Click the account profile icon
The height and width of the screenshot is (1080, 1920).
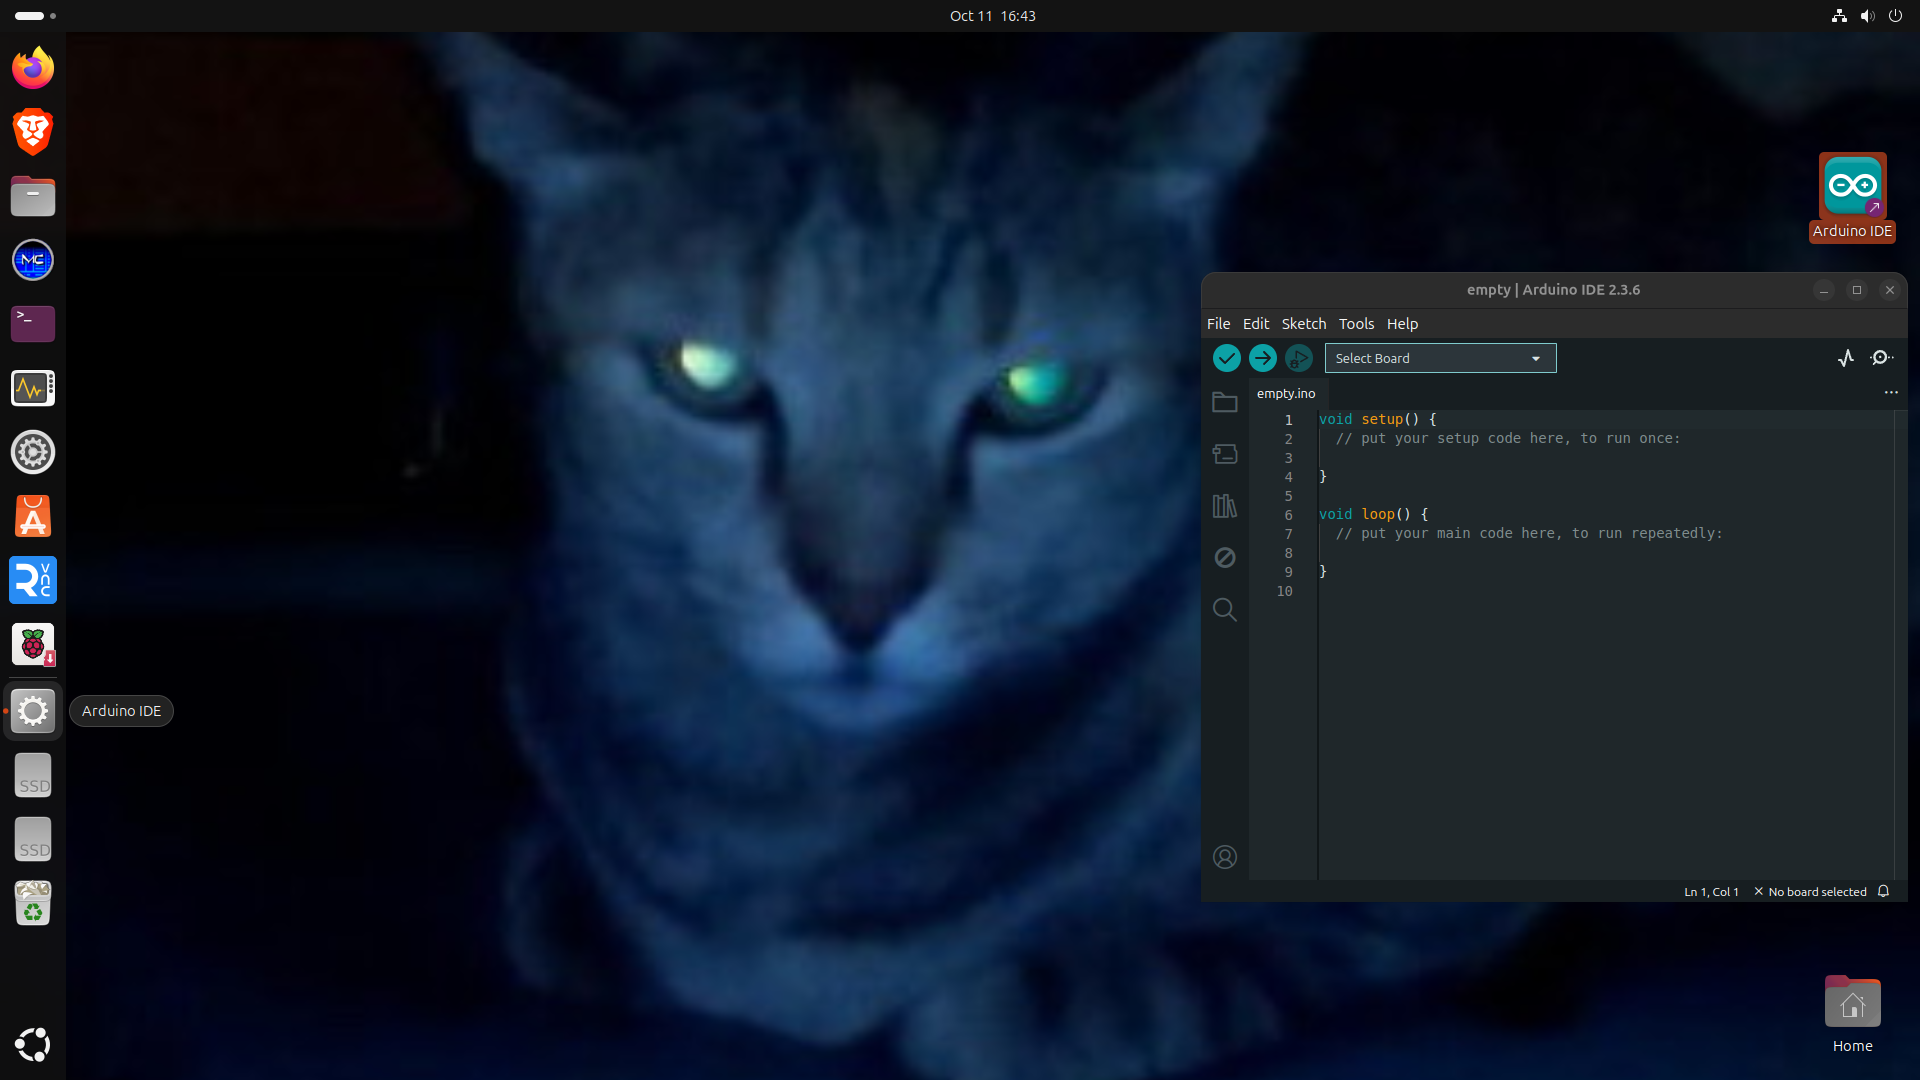click(1224, 857)
